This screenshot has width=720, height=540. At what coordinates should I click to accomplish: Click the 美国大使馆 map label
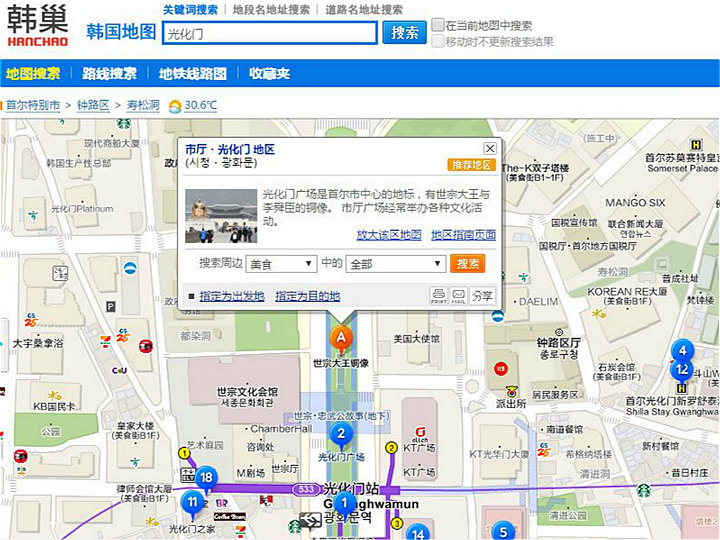coord(416,339)
